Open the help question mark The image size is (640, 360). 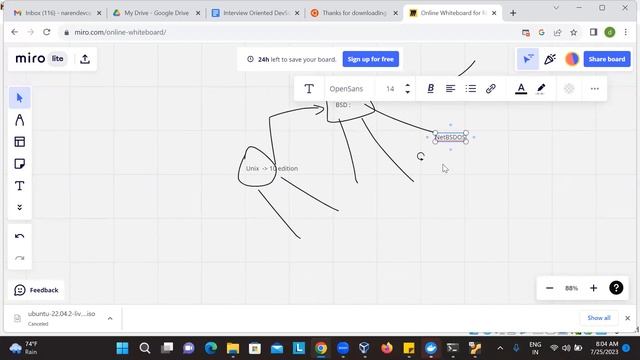coord(616,288)
